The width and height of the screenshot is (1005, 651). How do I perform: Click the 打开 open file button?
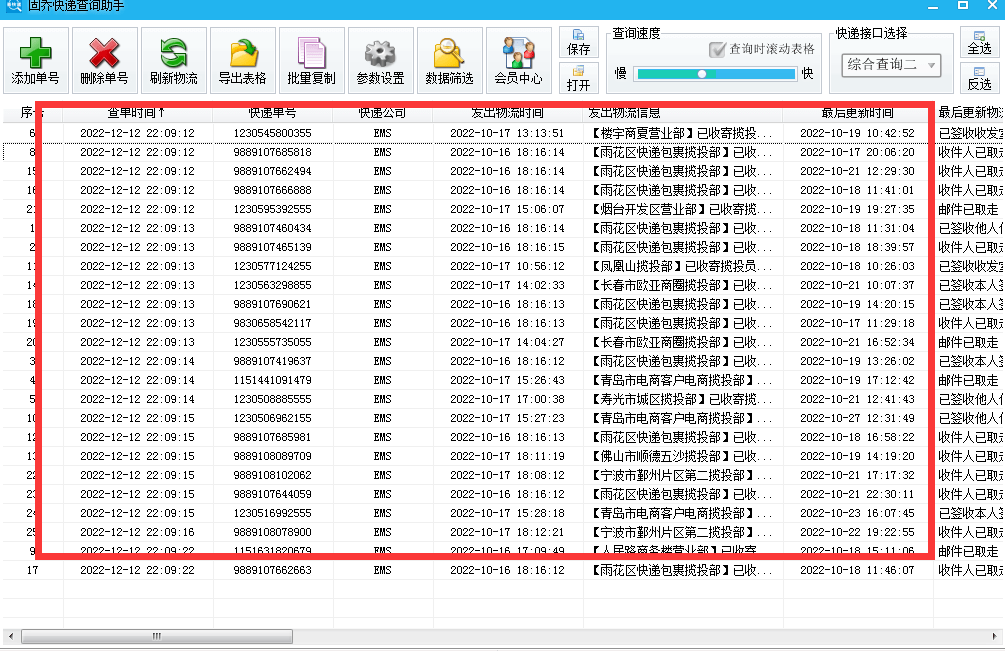click(578, 78)
